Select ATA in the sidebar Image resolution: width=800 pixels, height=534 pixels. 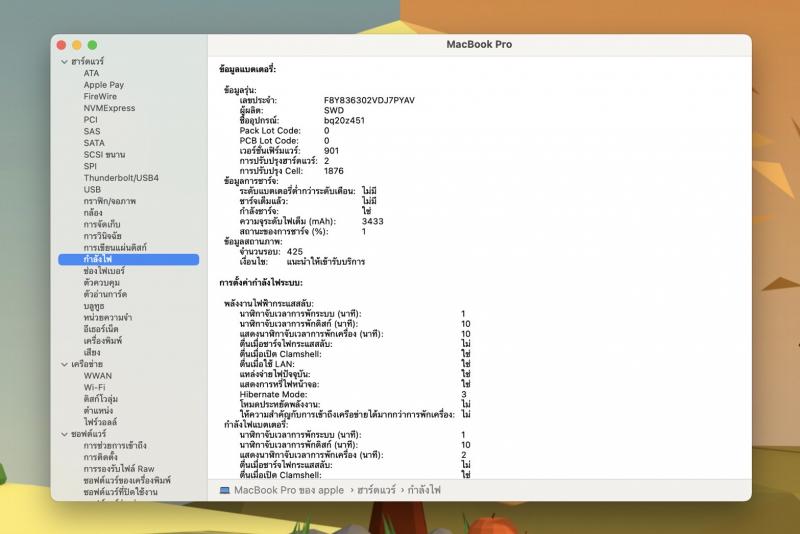tap(91, 73)
